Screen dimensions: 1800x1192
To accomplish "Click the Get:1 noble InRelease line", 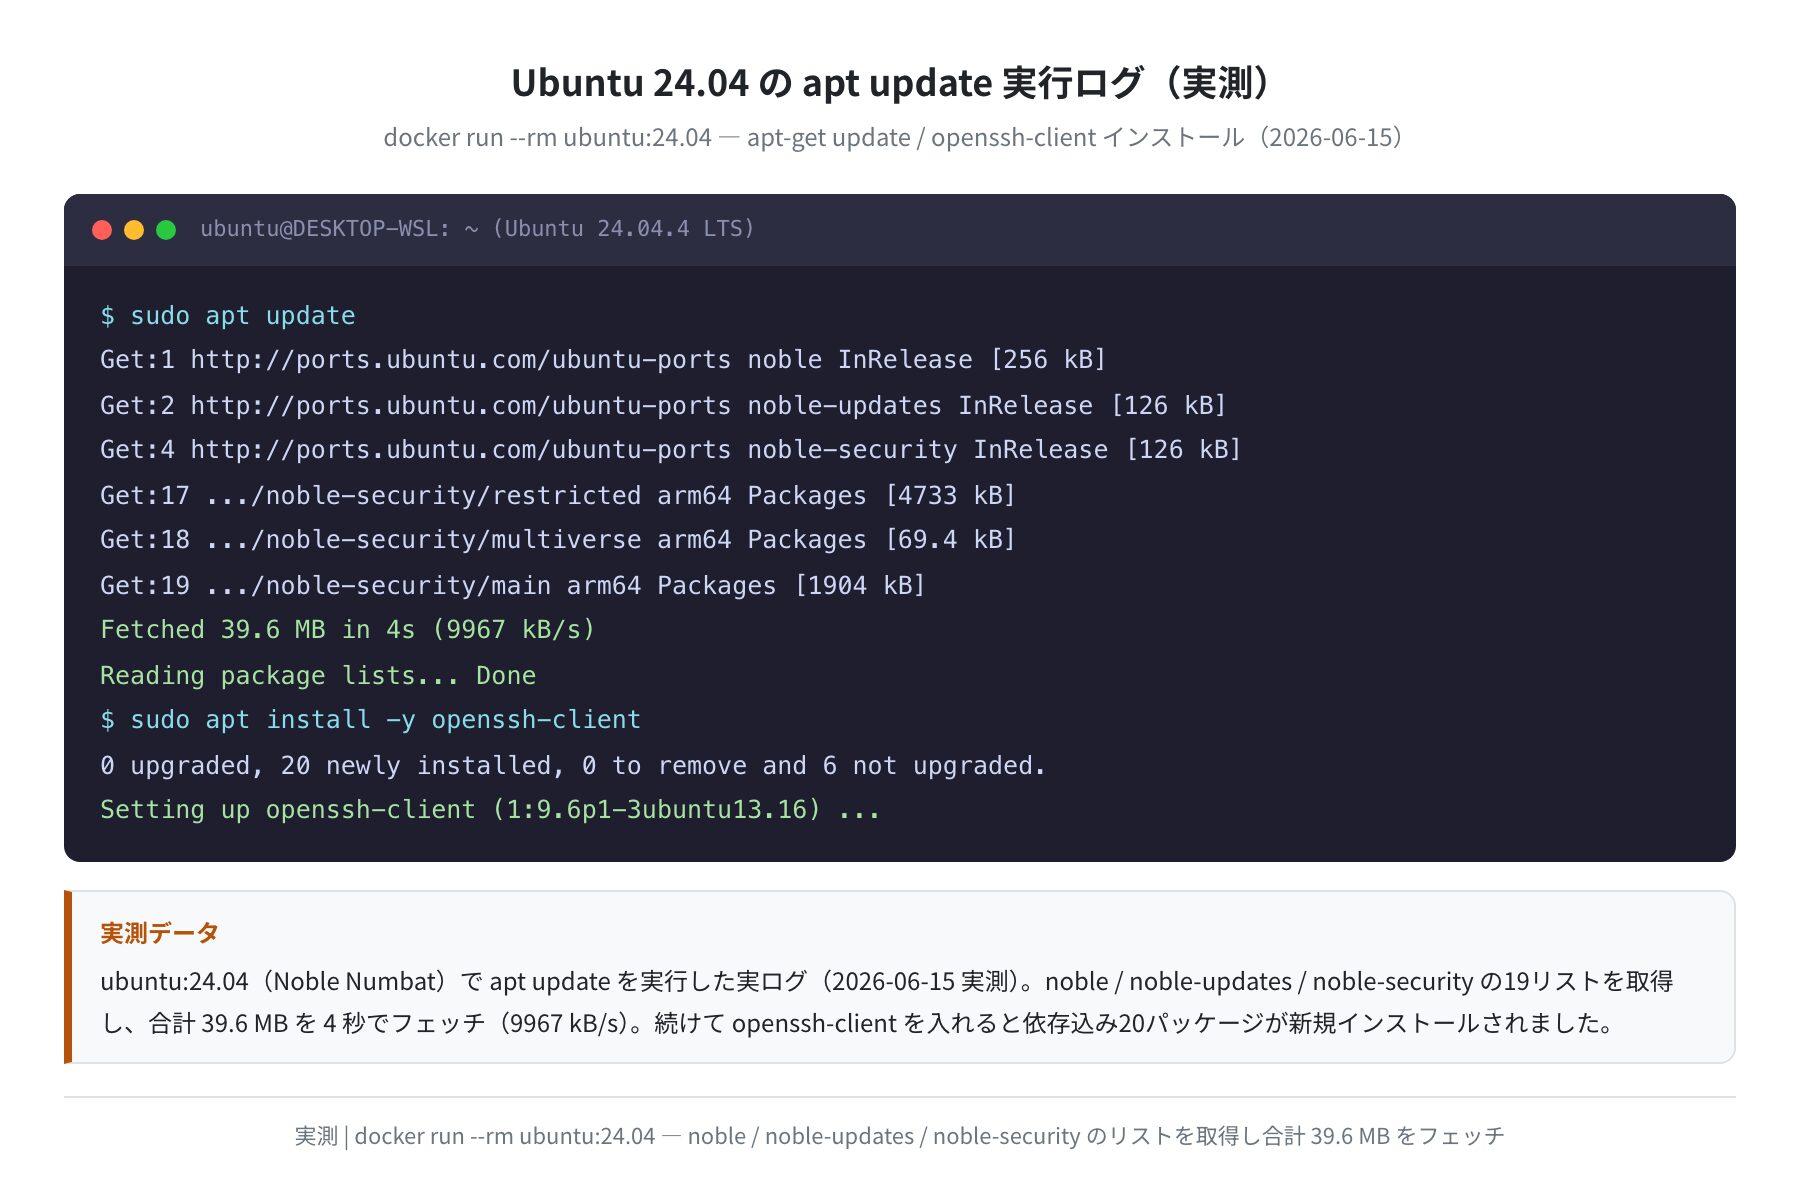I will (603, 360).
